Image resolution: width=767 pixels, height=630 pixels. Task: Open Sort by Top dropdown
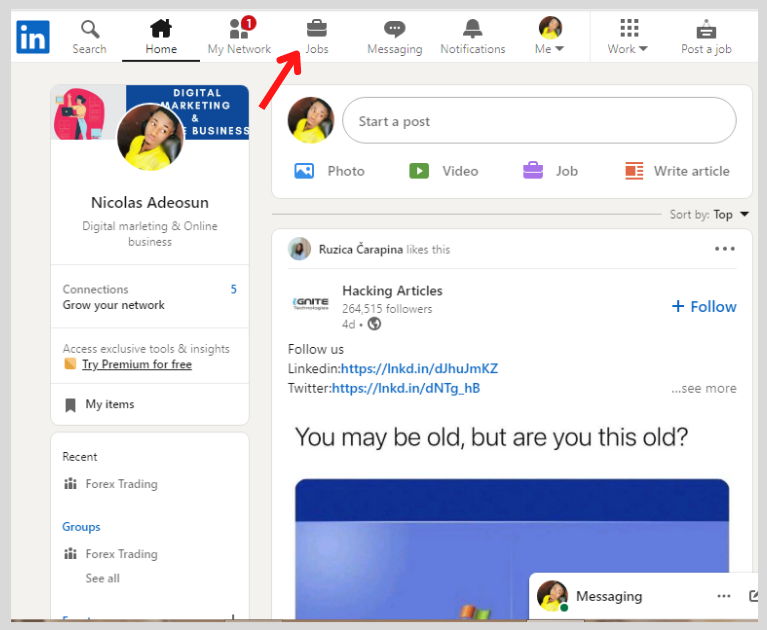709,214
